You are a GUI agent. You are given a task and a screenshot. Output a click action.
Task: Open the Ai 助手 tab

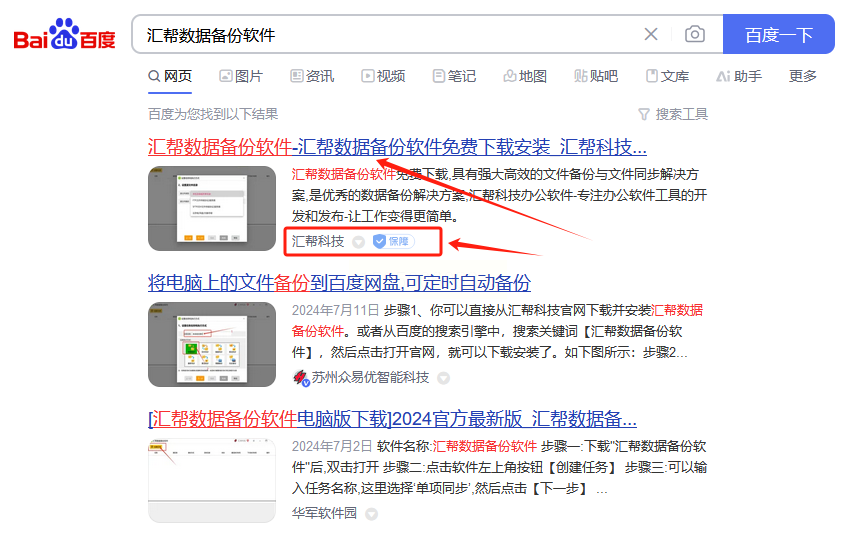(739, 76)
